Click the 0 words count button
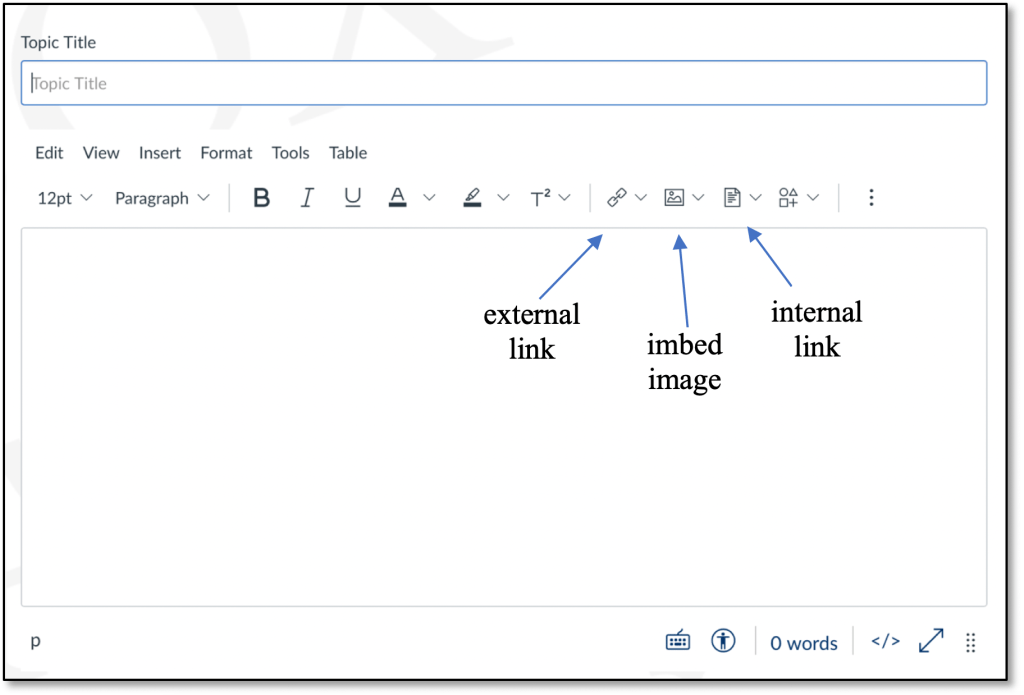The width and height of the screenshot is (1024, 695). (x=803, y=643)
